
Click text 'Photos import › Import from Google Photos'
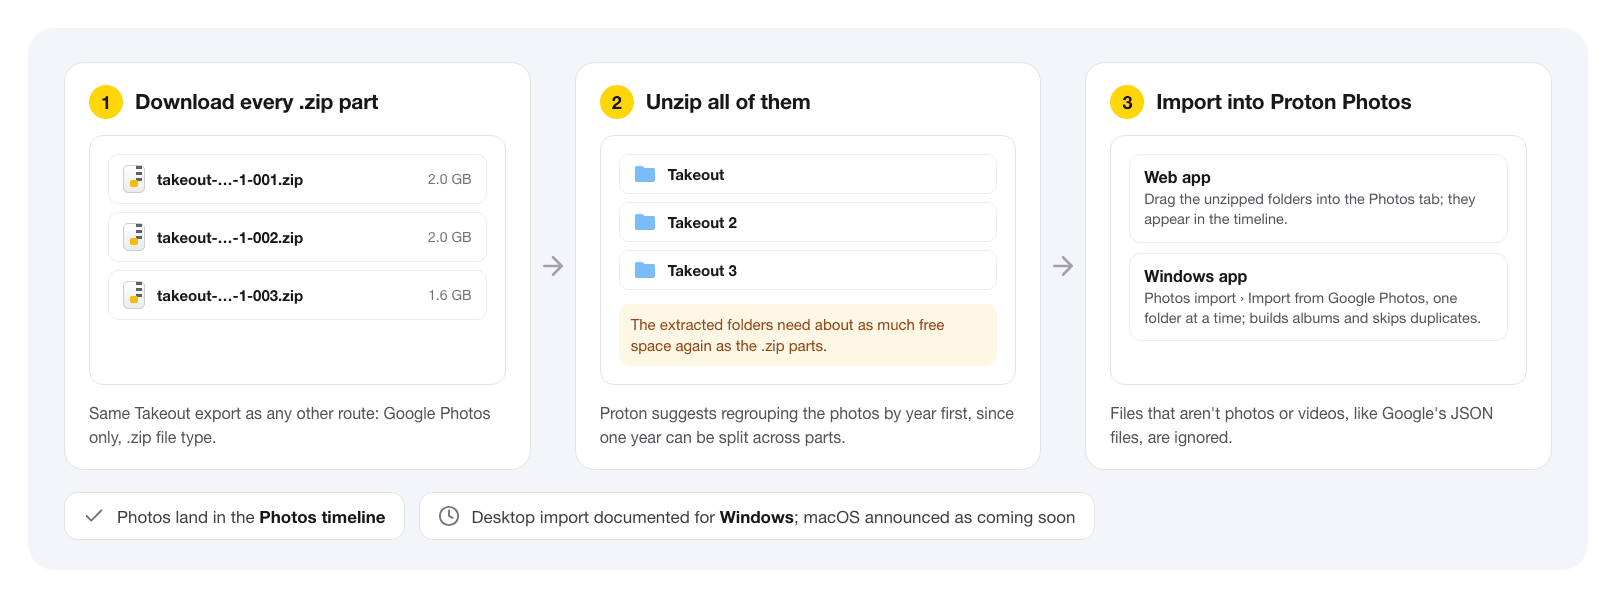click(1285, 298)
